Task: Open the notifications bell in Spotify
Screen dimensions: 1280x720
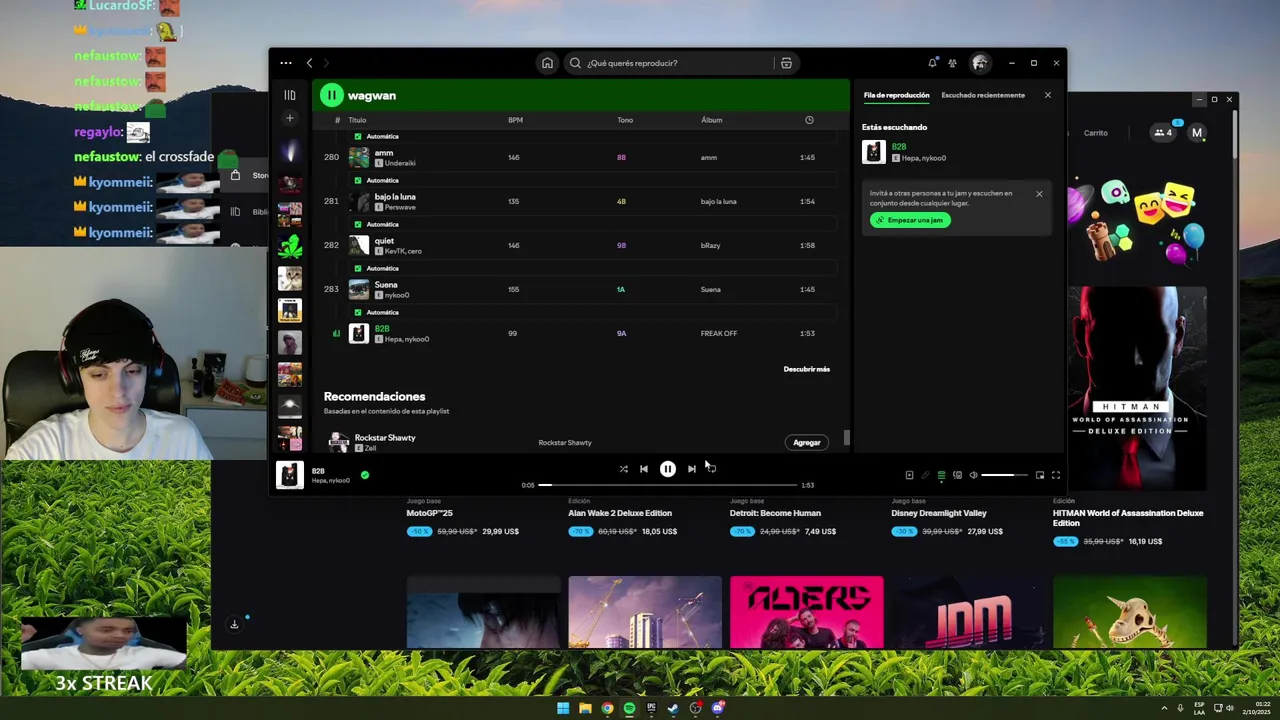Action: (x=932, y=63)
